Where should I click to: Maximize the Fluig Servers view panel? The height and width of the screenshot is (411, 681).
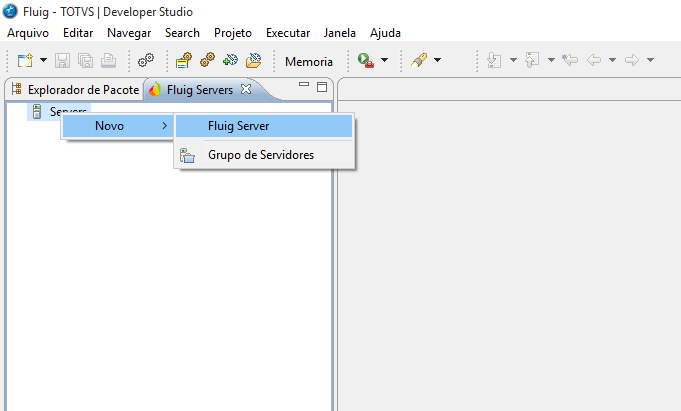pyautogui.click(x=322, y=87)
